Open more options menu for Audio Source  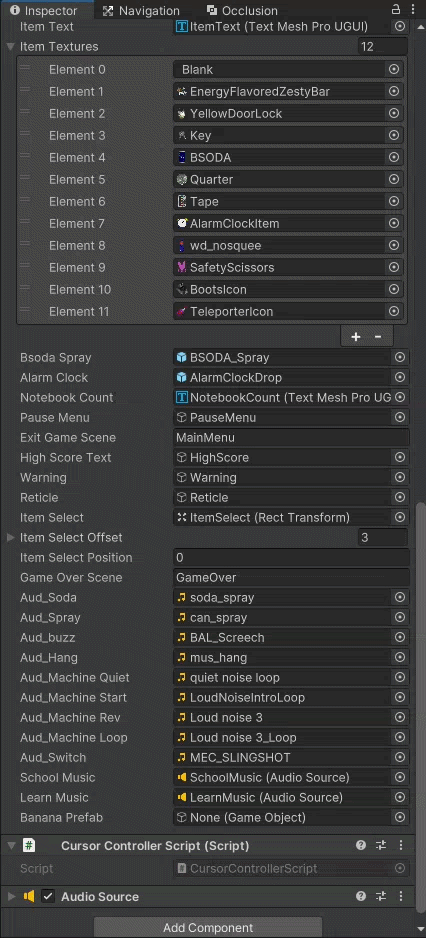tap(401, 896)
